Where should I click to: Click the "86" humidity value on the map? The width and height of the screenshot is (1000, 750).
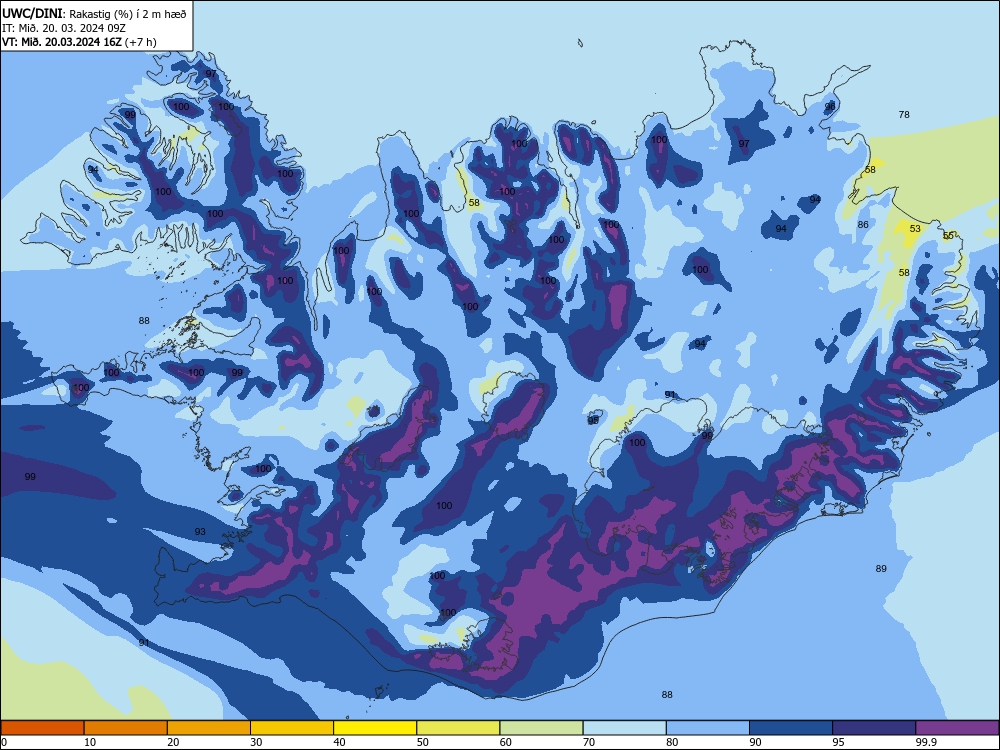[863, 224]
